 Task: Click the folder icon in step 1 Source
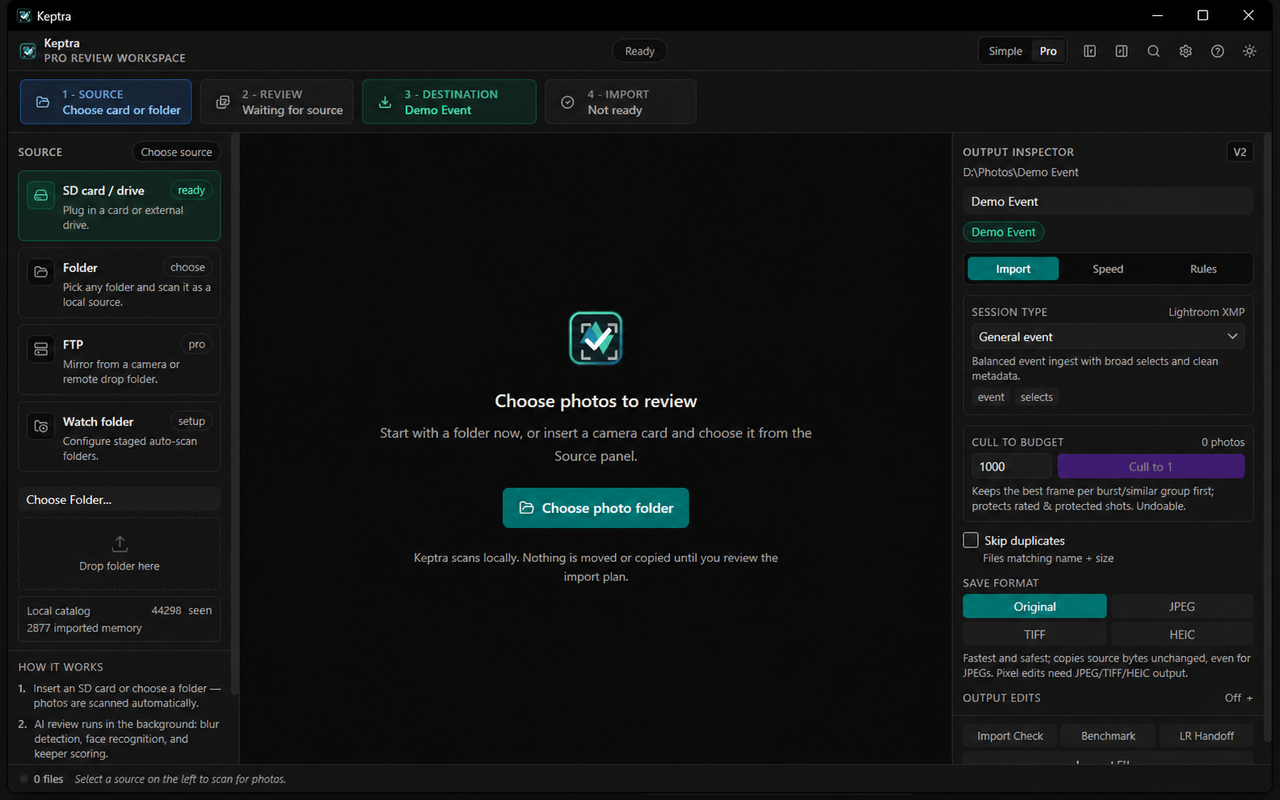(43, 102)
